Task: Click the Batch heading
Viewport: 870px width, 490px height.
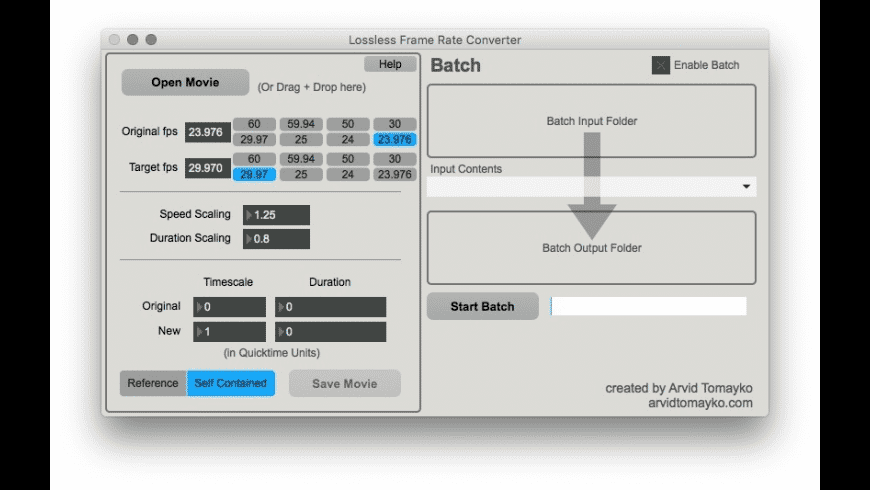Action: point(456,65)
